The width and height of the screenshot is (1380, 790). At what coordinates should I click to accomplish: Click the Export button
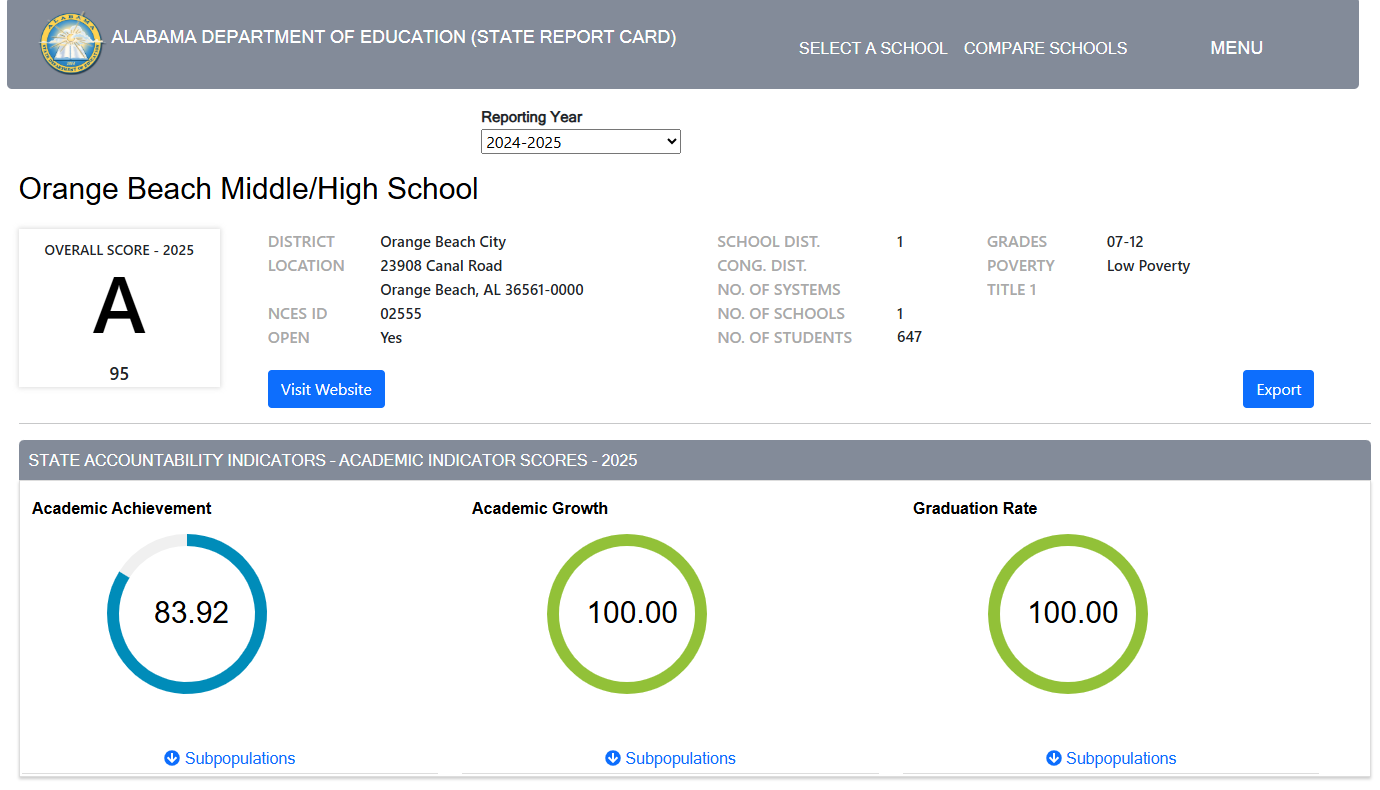coord(1278,389)
